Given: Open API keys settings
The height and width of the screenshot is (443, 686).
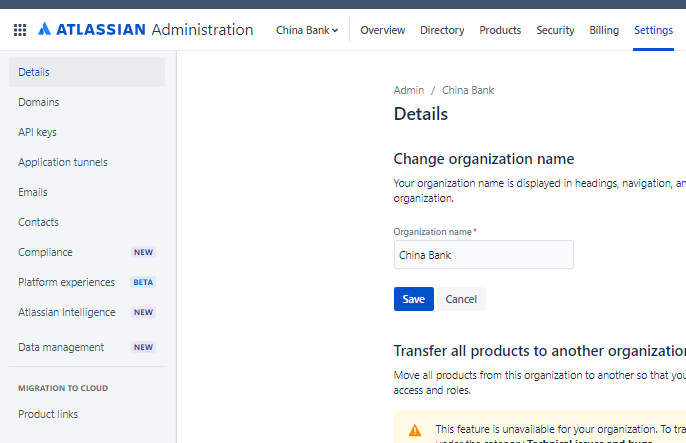Looking at the screenshot, I should [x=87, y=132].
